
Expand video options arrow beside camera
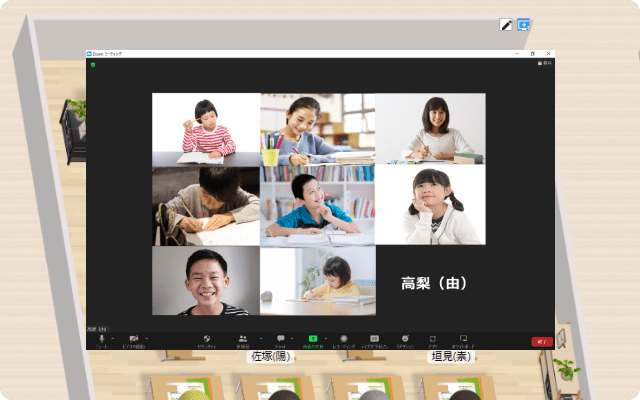(147, 338)
